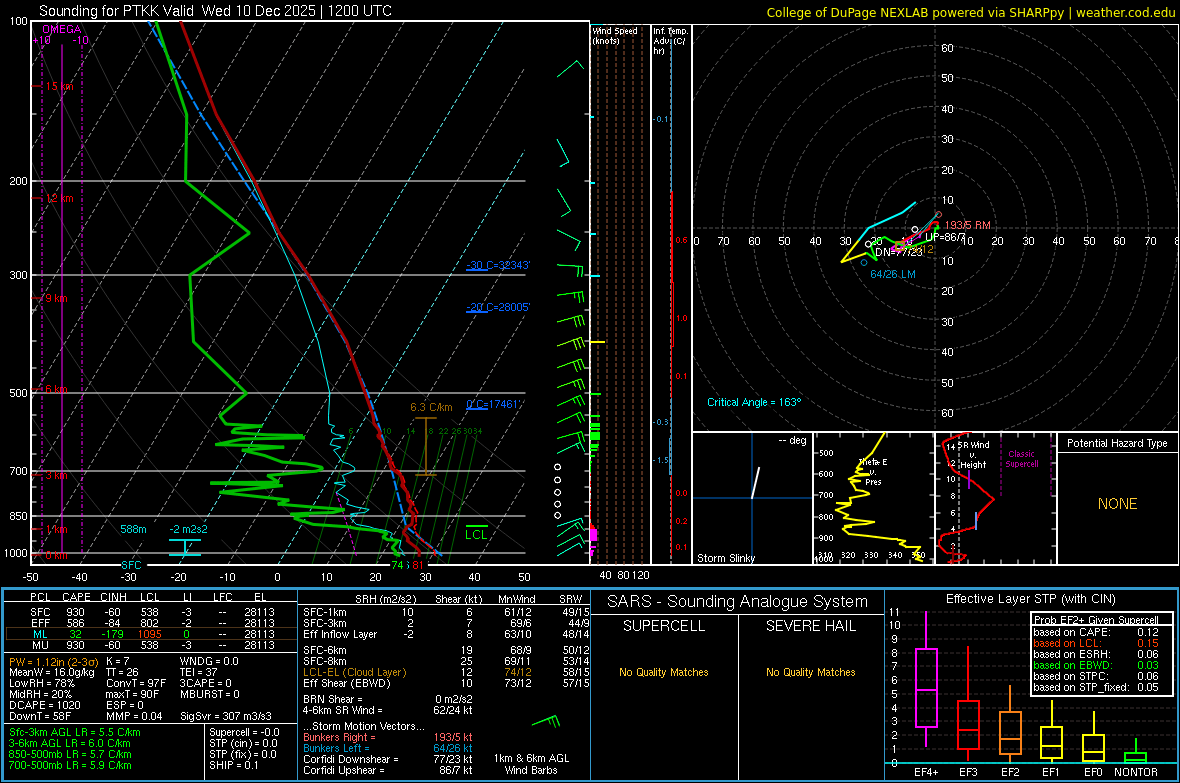Click the yellow NONE hazard type text
The width and height of the screenshot is (1180, 783).
click(x=1117, y=504)
